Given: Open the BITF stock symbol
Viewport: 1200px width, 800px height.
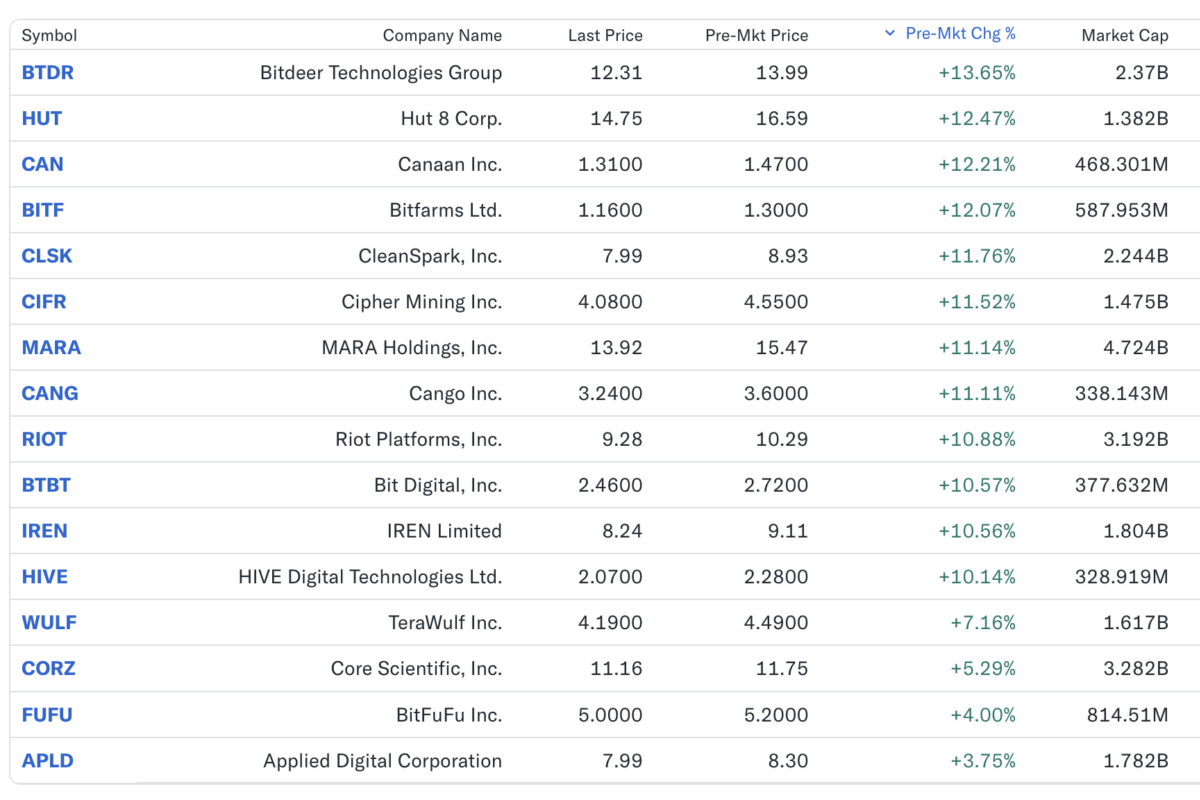Looking at the screenshot, I should [43, 211].
